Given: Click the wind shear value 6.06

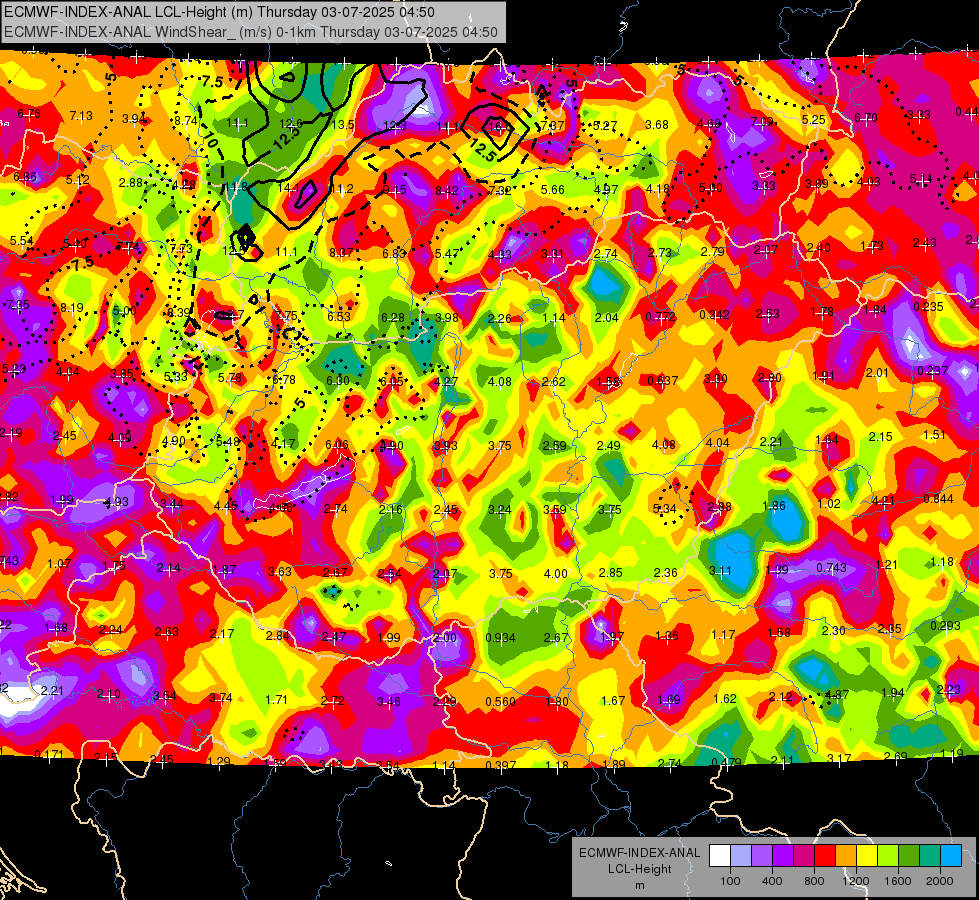Looking at the screenshot, I should coord(337,445).
